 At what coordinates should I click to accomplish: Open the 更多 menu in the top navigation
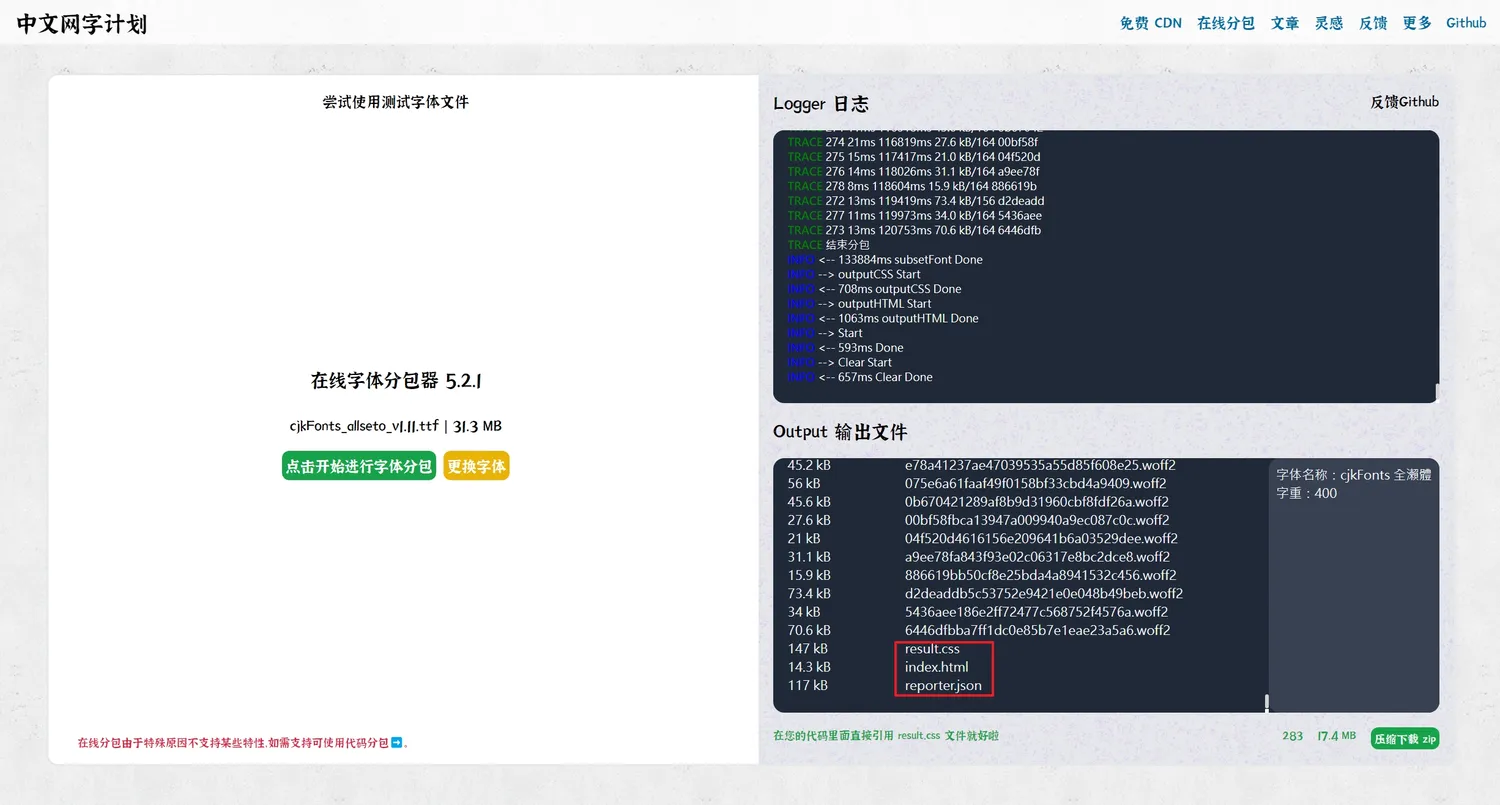[x=1417, y=22]
